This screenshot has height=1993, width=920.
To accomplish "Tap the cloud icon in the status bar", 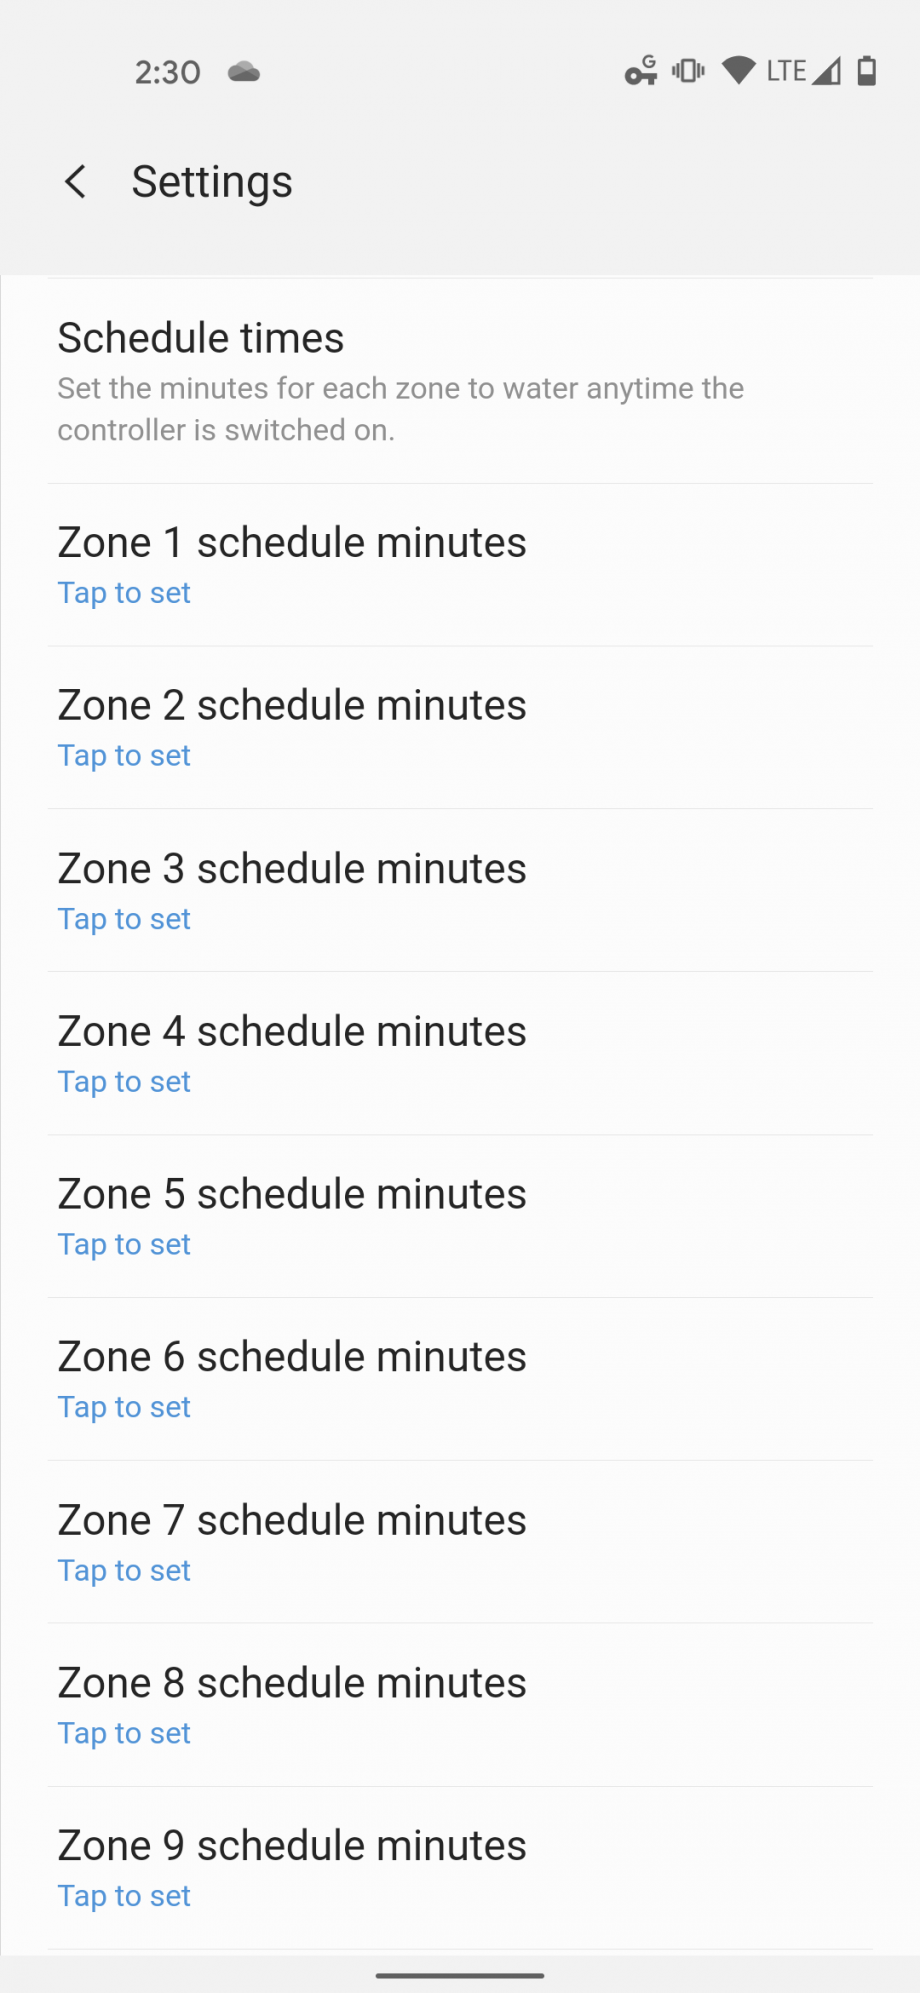I will 244,72.
